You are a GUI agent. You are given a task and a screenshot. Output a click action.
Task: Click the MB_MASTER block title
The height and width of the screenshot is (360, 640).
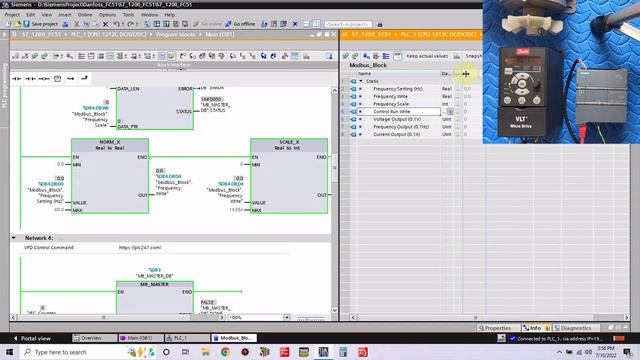click(x=154, y=284)
